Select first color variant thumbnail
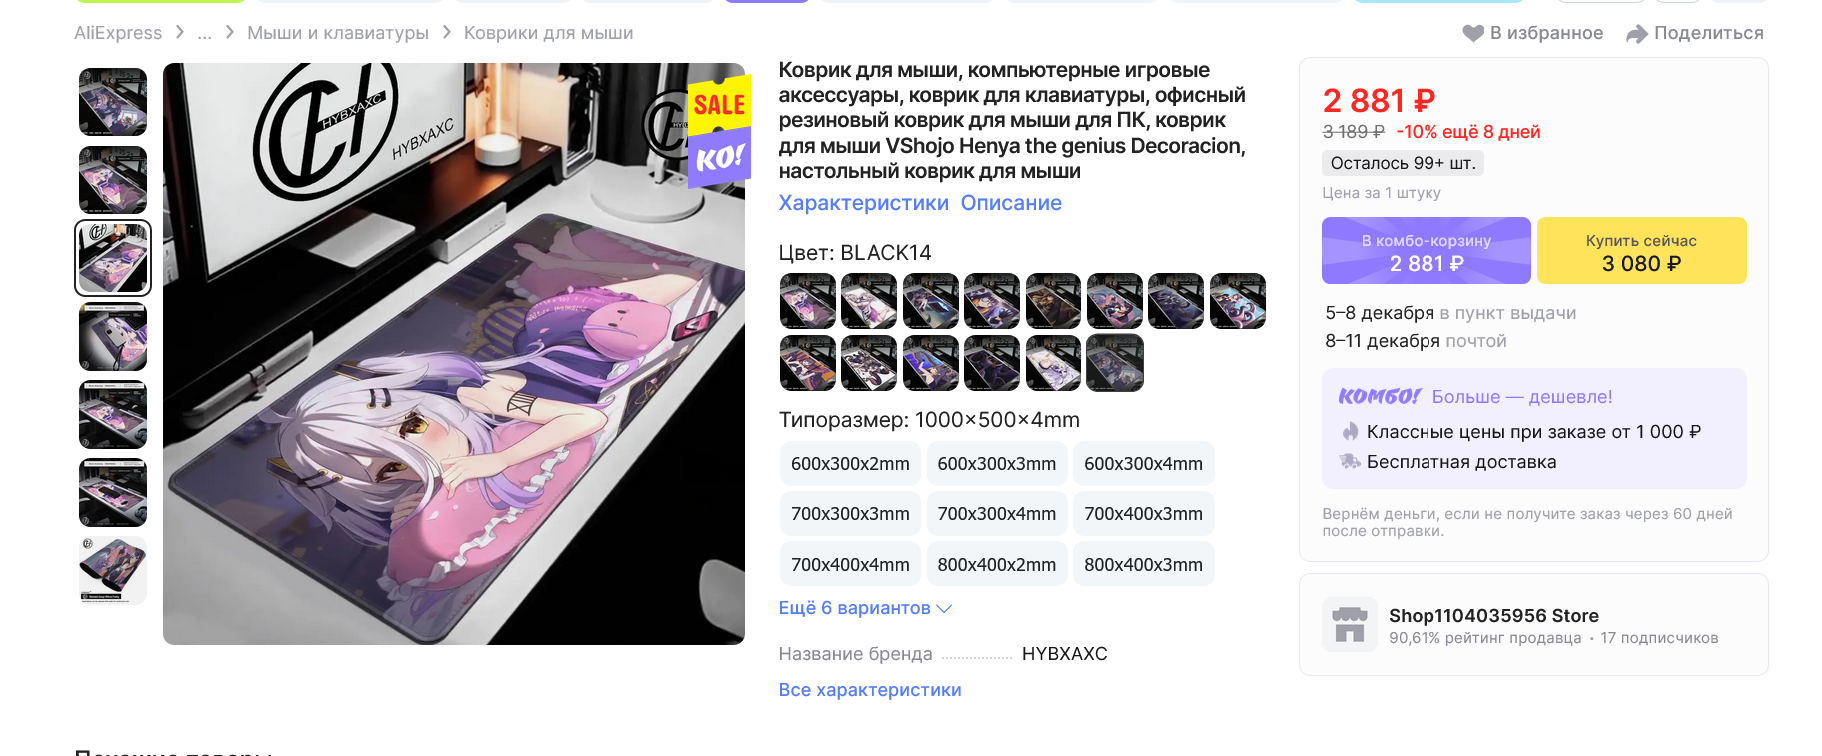Viewport: 1822px width, 756px height. [807, 301]
